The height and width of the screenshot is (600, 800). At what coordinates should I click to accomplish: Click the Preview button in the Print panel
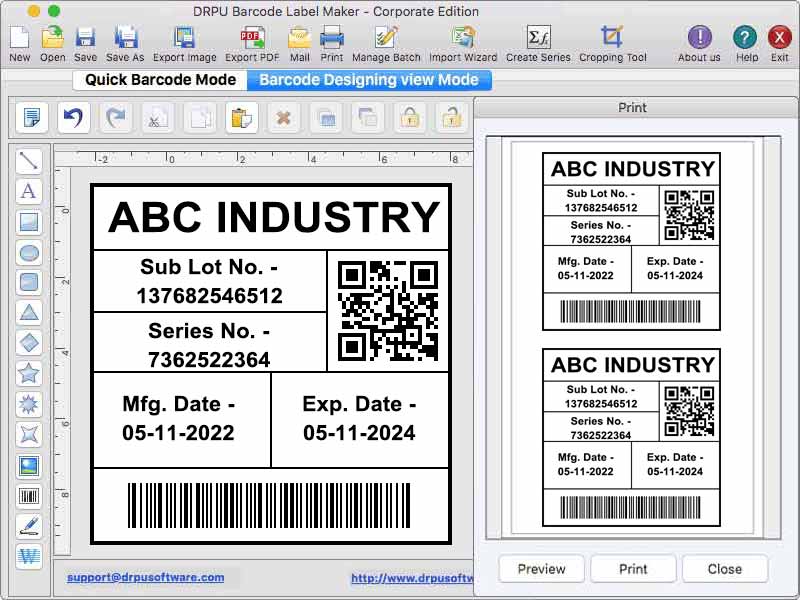[541, 568]
